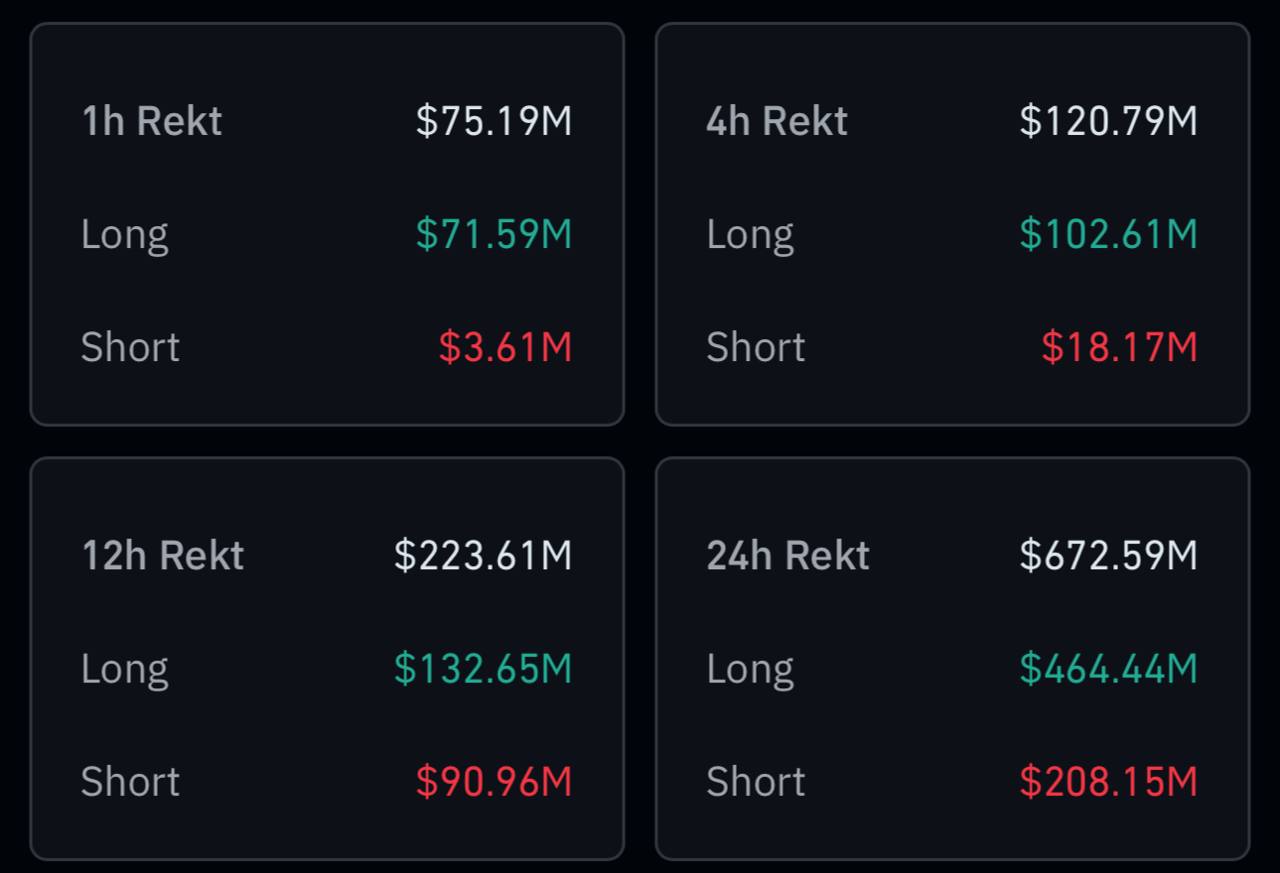Click the 12h Short value $90.96M
Screen dimensions: 1280x873
tap(494, 781)
